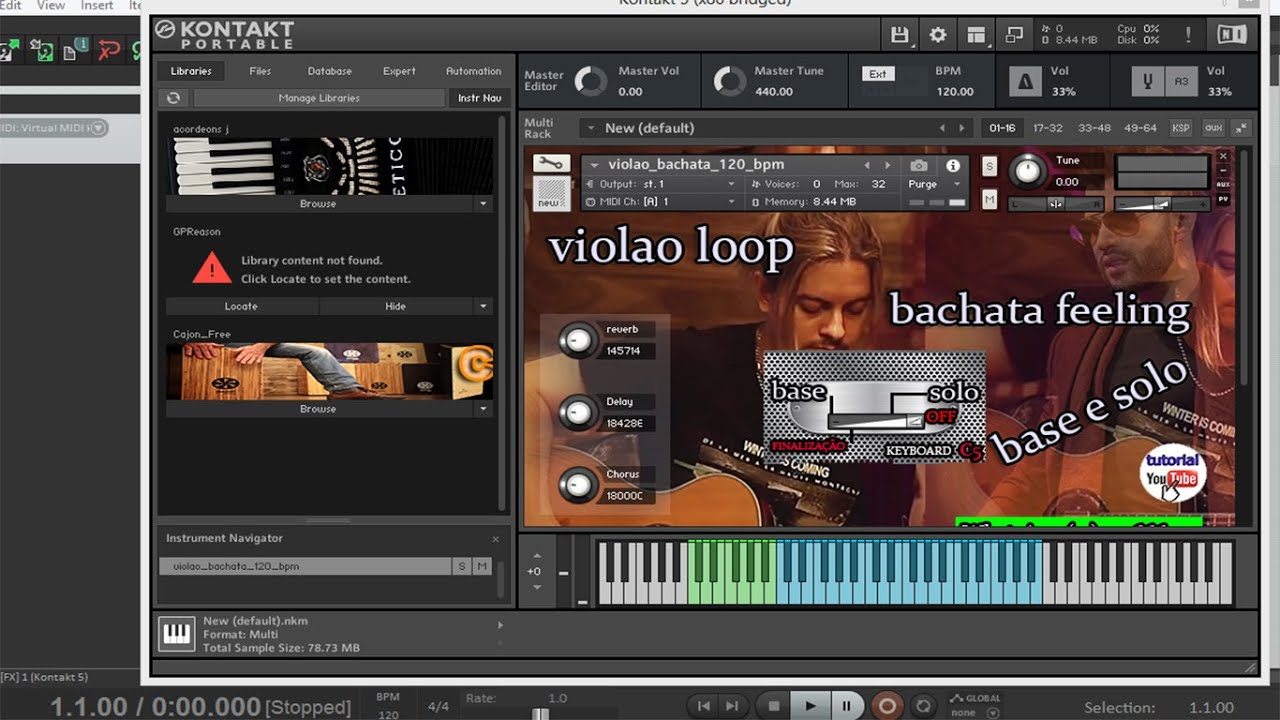Screen dimensions: 1280x720
Task: Switch to Automation tab
Action: 473,71
